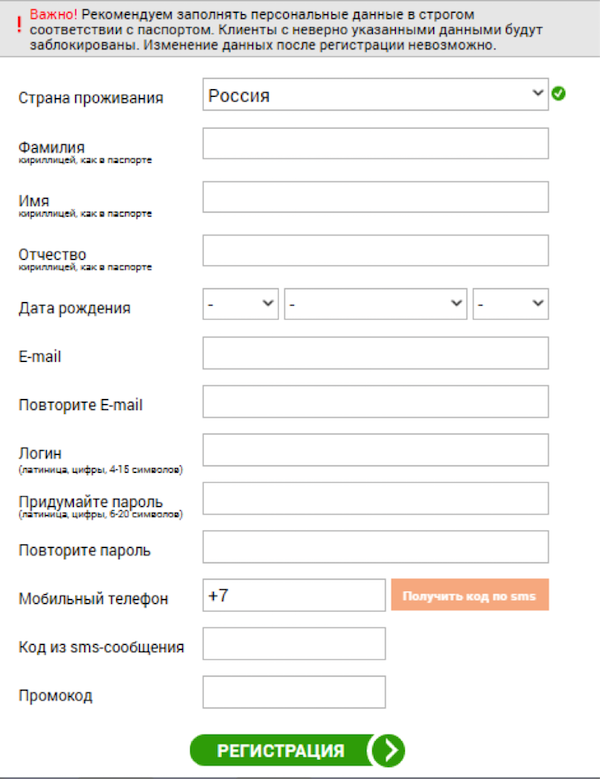Click the Код из sms-сообщения field

(294, 644)
